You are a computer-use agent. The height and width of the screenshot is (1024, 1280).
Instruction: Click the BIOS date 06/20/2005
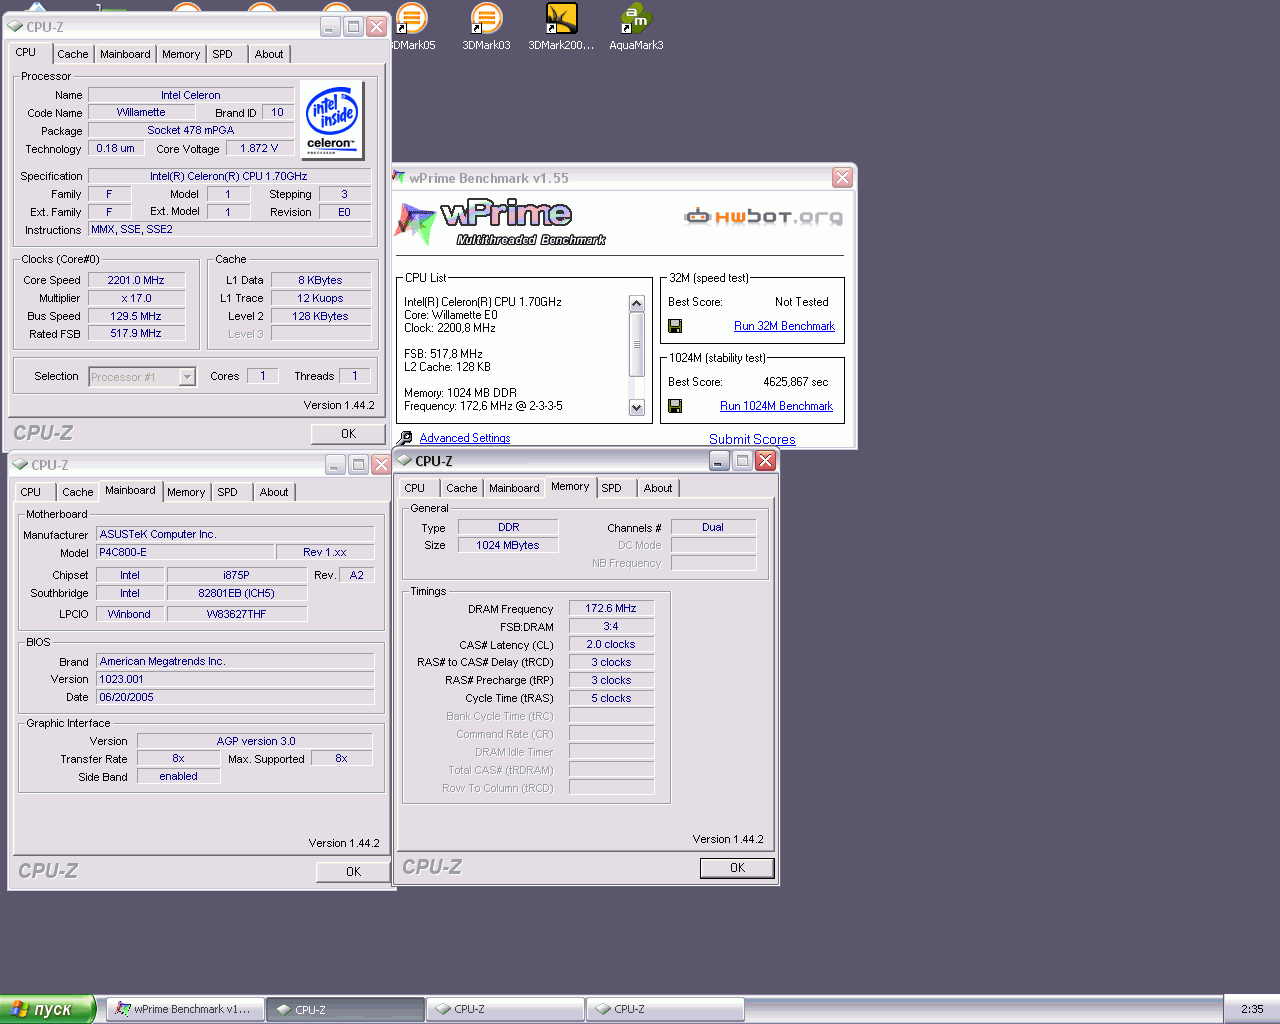[235, 697]
